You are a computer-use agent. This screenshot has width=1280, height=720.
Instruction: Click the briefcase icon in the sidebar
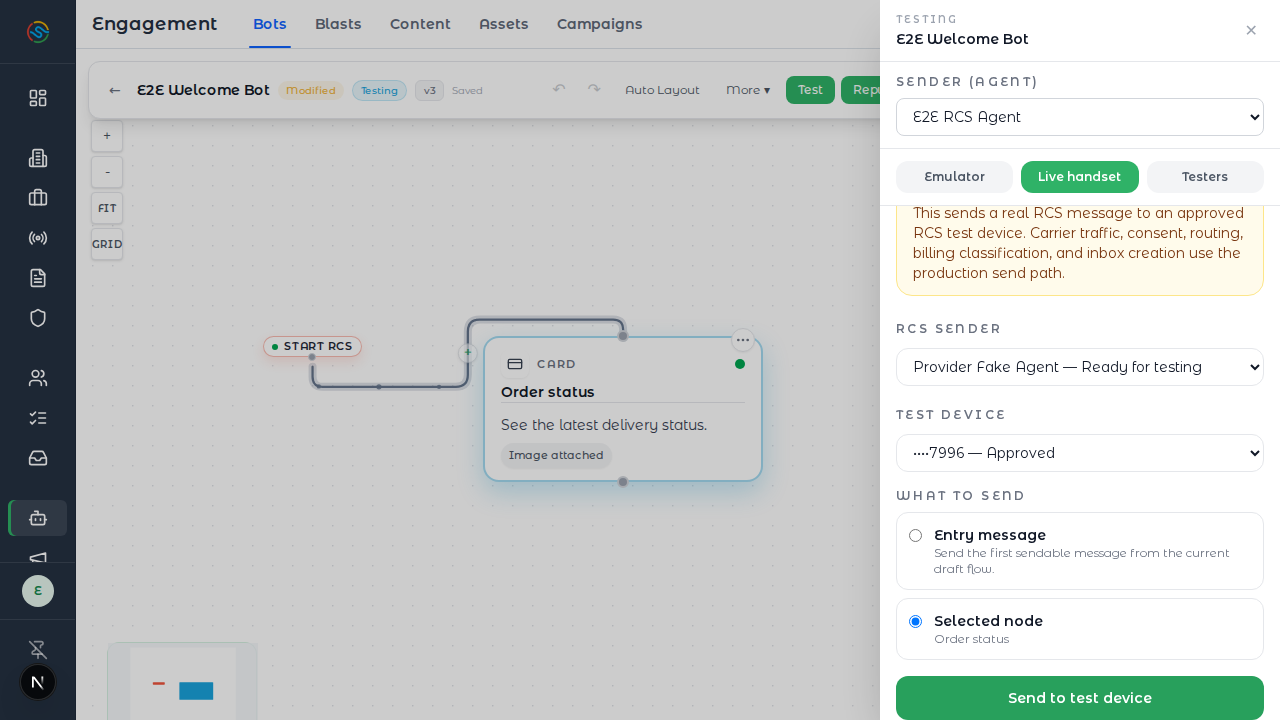point(38,198)
